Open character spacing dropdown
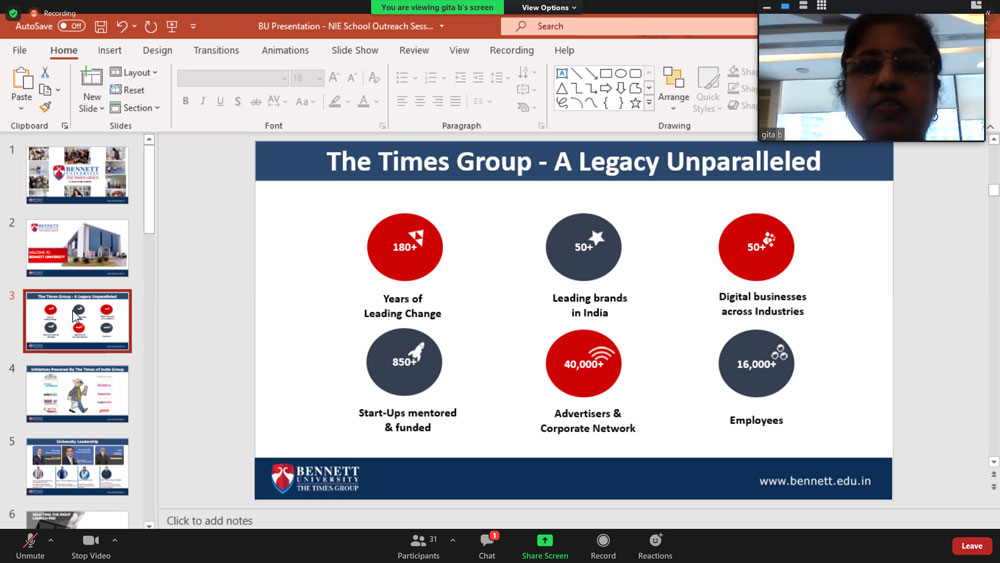 point(277,101)
